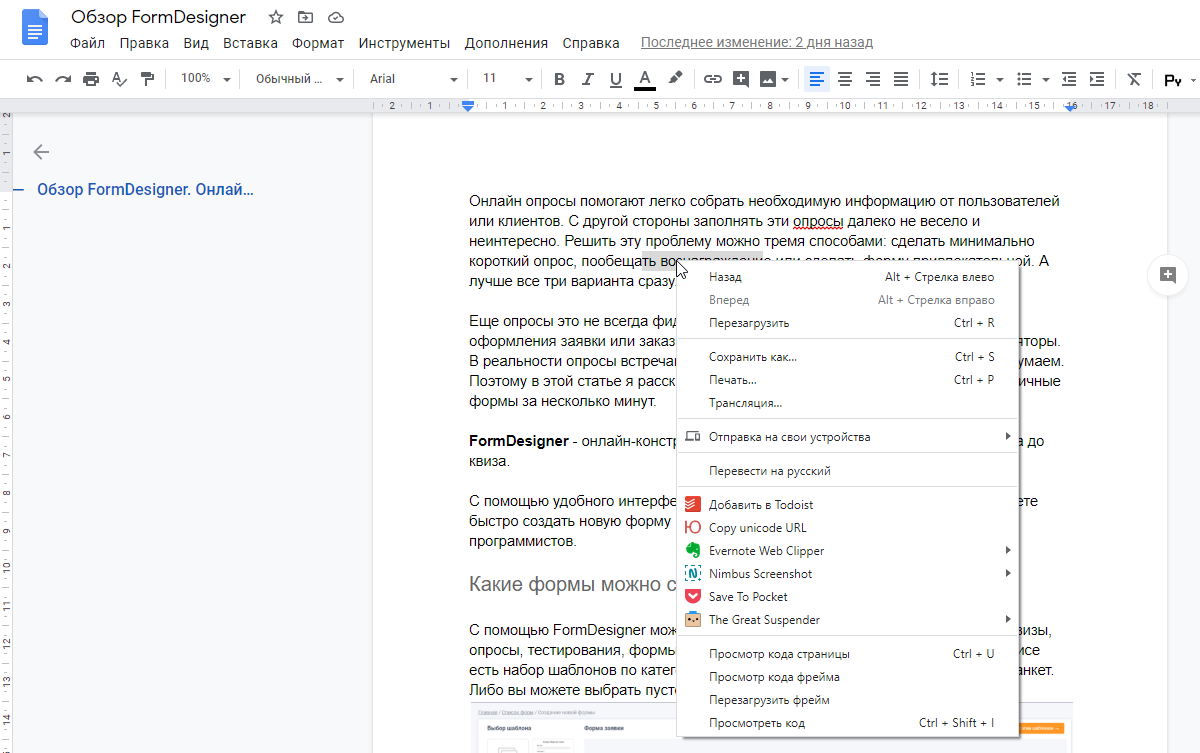Click the Undo arrow icon
Image resolution: width=1200 pixels, height=753 pixels.
[x=35, y=79]
